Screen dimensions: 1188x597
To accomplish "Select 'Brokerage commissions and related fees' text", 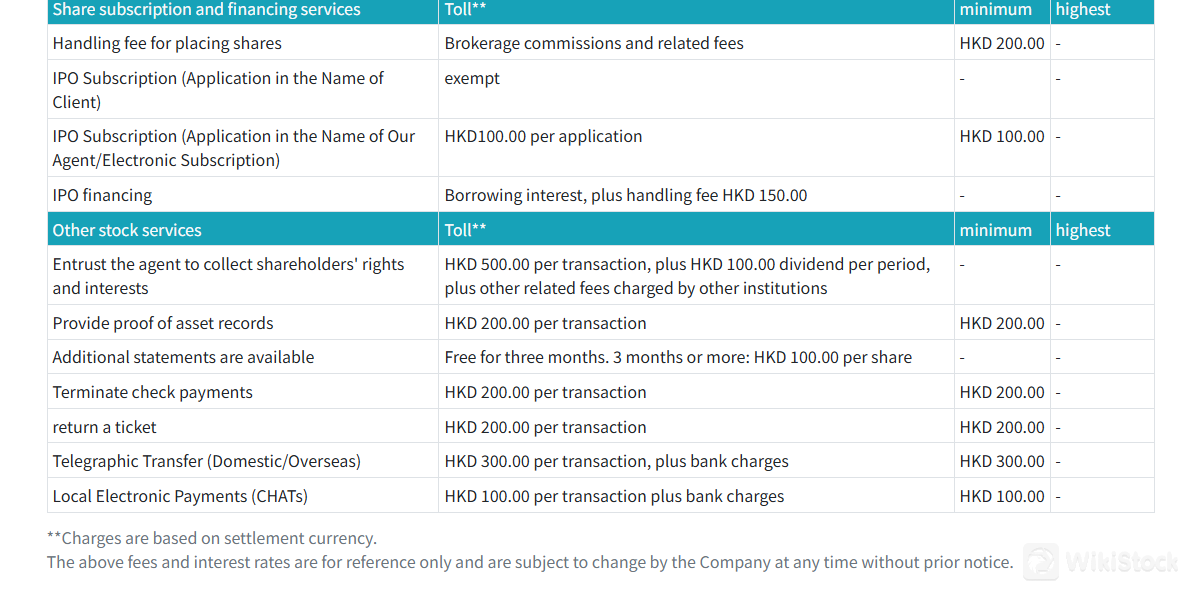I will pos(594,43).
